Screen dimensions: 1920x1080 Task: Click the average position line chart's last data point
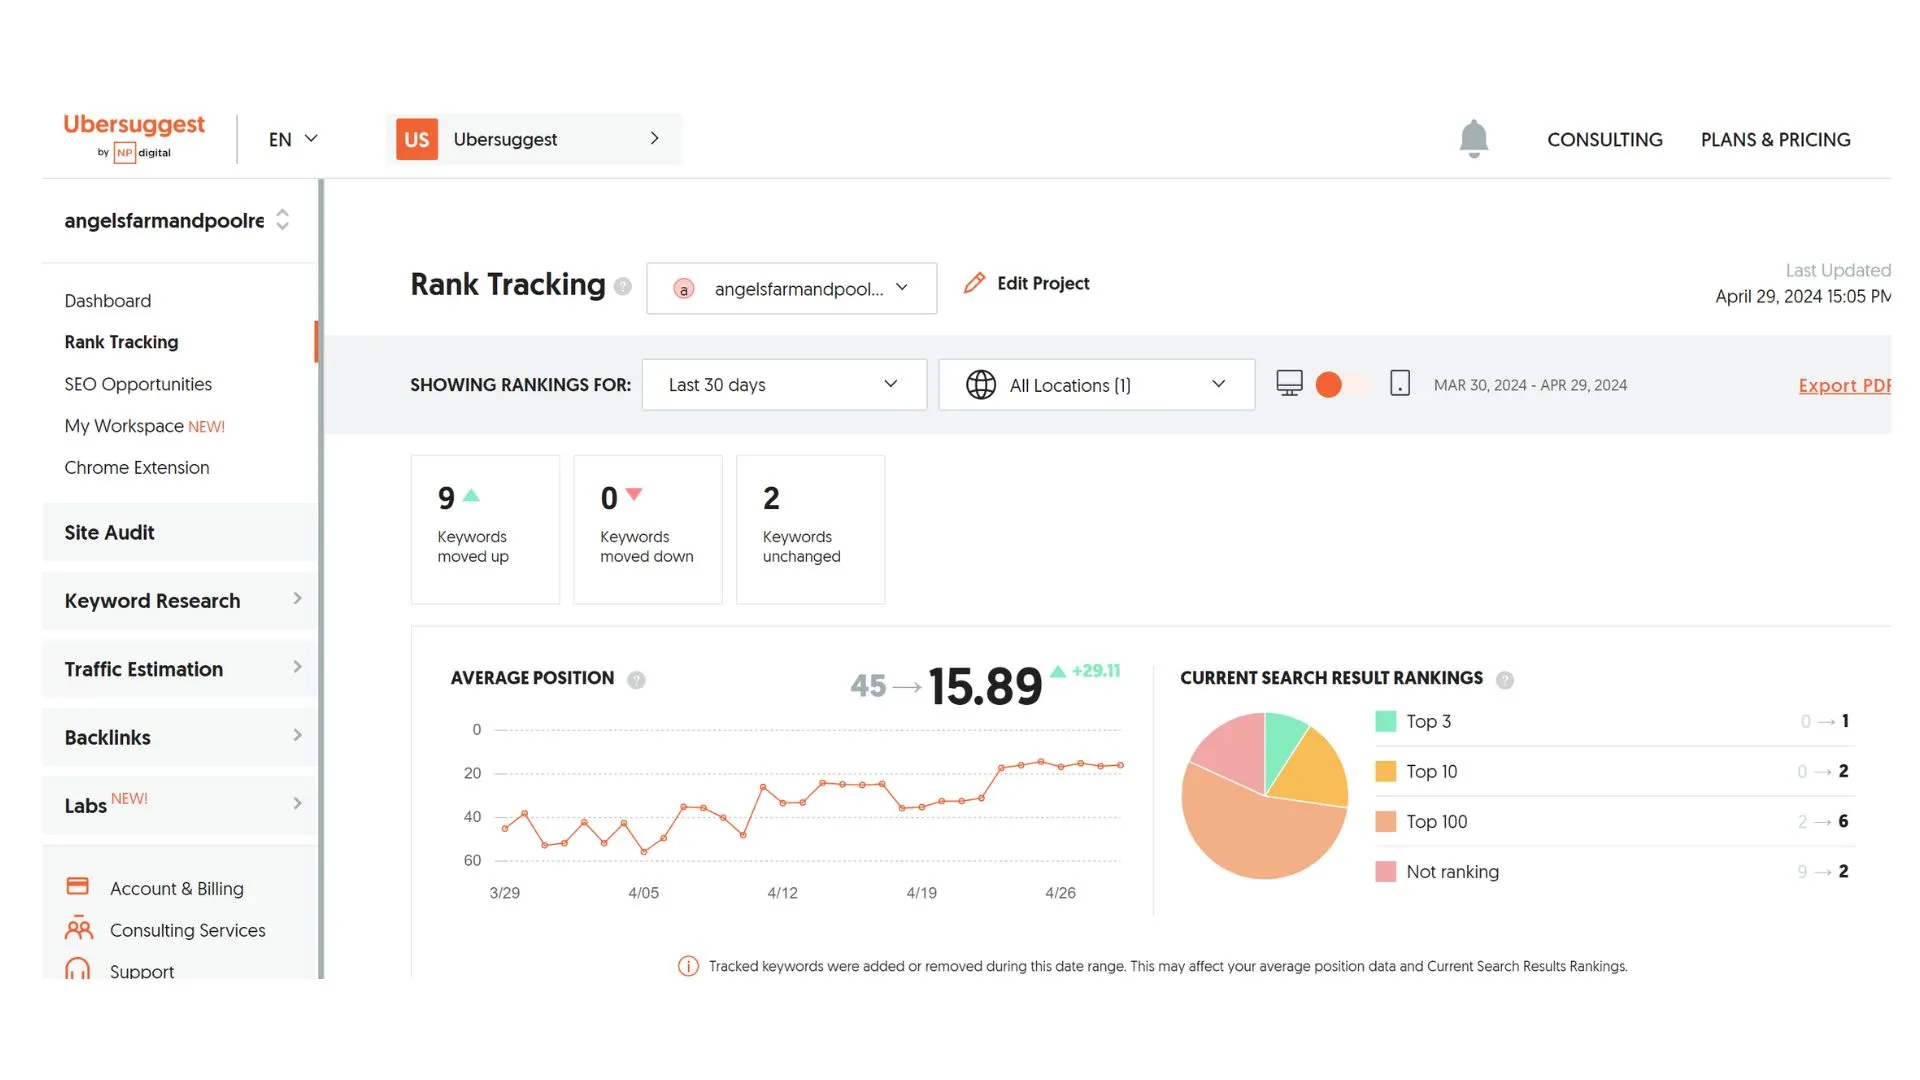pyautogui.click(x=1120, y=765)
